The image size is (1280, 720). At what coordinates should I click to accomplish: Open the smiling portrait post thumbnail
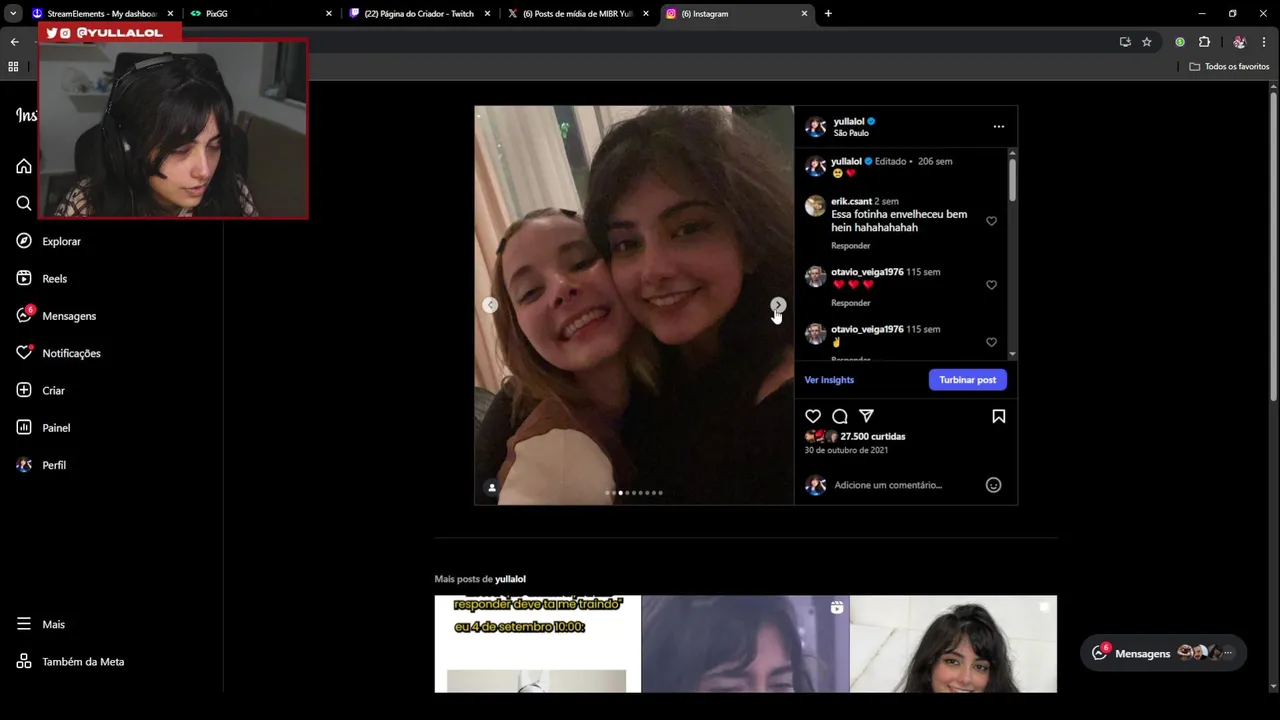click(x=953, y=644)
